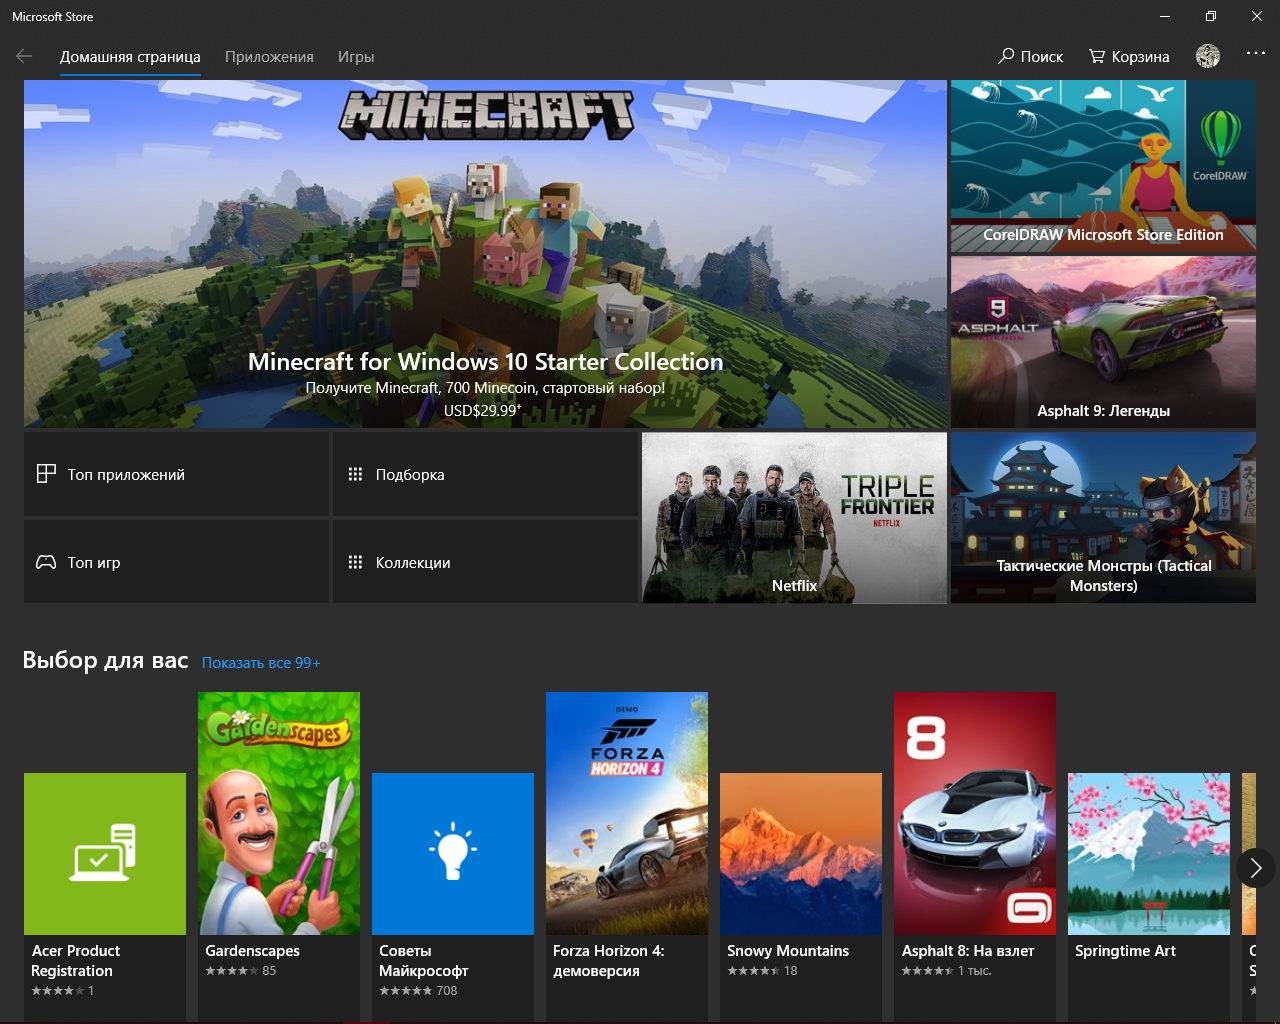
Task: Click the Коллекции dots grid icon
Action: (x=355, y=562)
